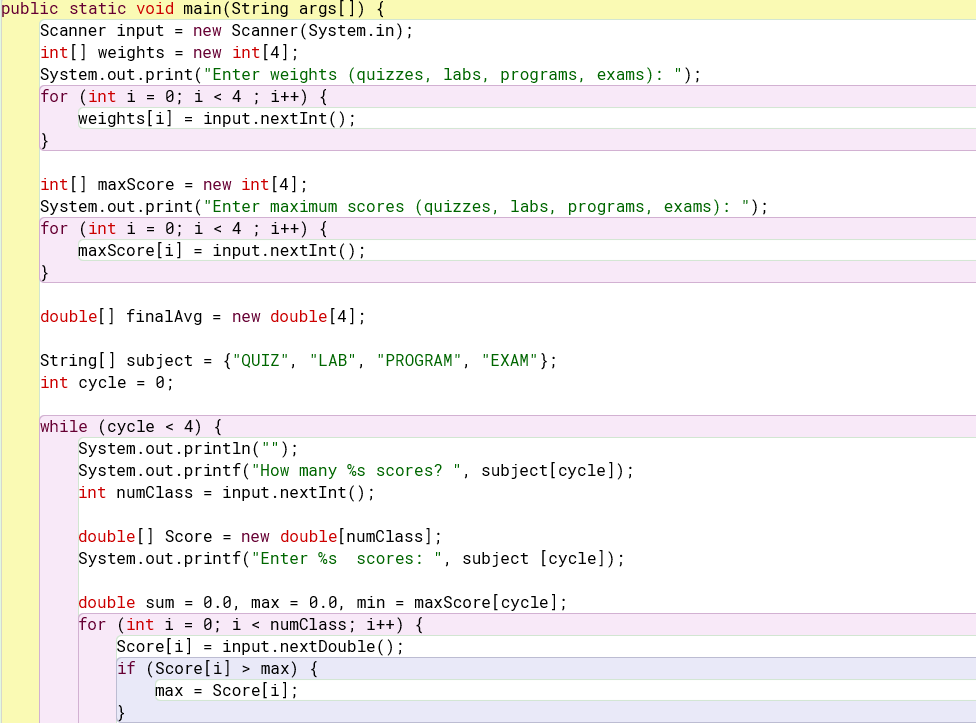Click the 'Enter weights (quizzes, labs...' print statement
Viewport: 976px width, 723px height.
(370, 75)
